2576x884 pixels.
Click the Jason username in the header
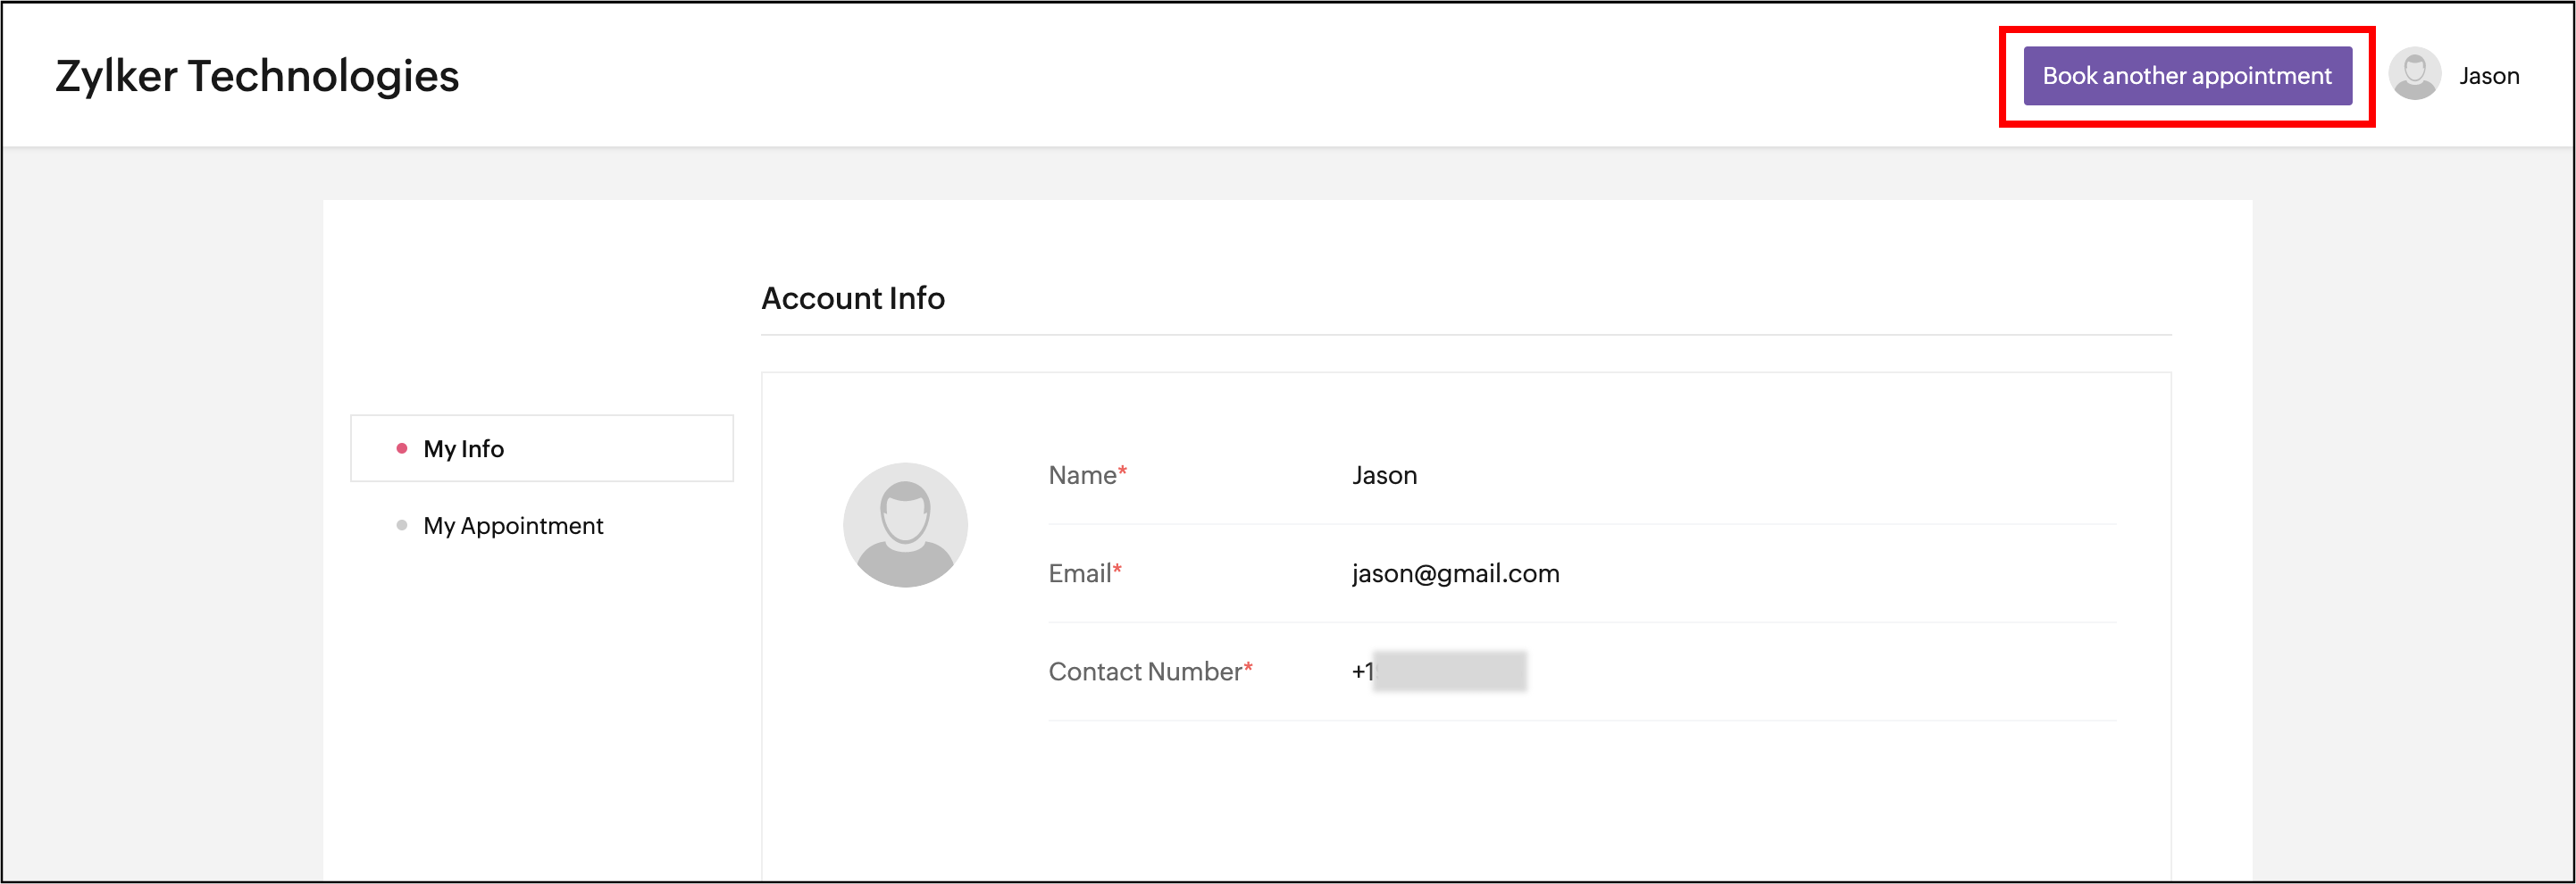[x=2488, y=76]
